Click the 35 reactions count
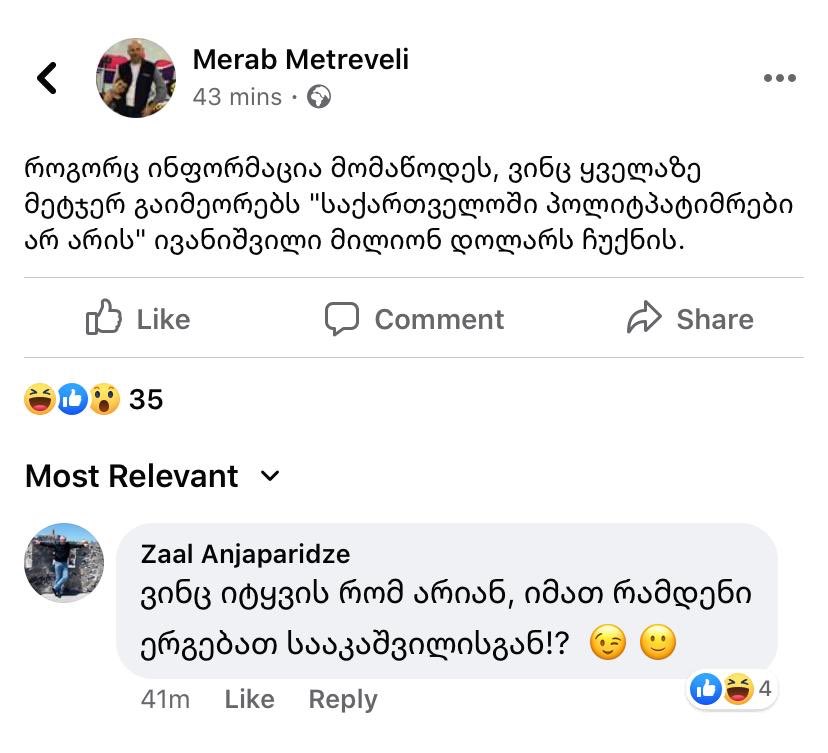Viewport: 828px width, 753px height. tap(146, 400)
